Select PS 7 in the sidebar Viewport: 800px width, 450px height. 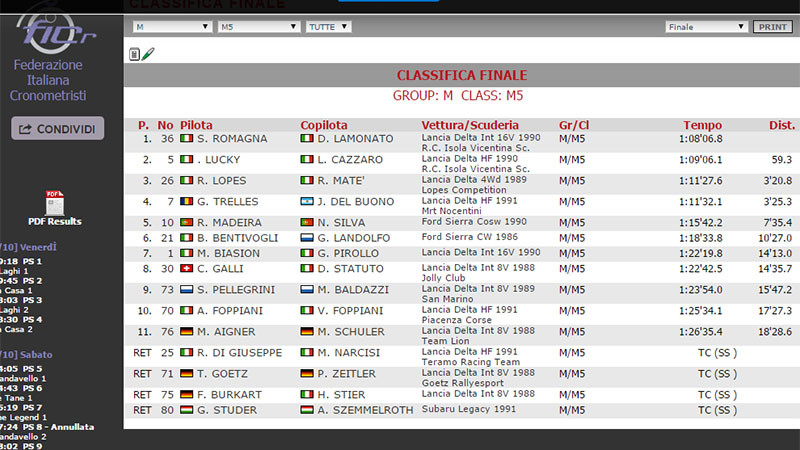[32, 407]
